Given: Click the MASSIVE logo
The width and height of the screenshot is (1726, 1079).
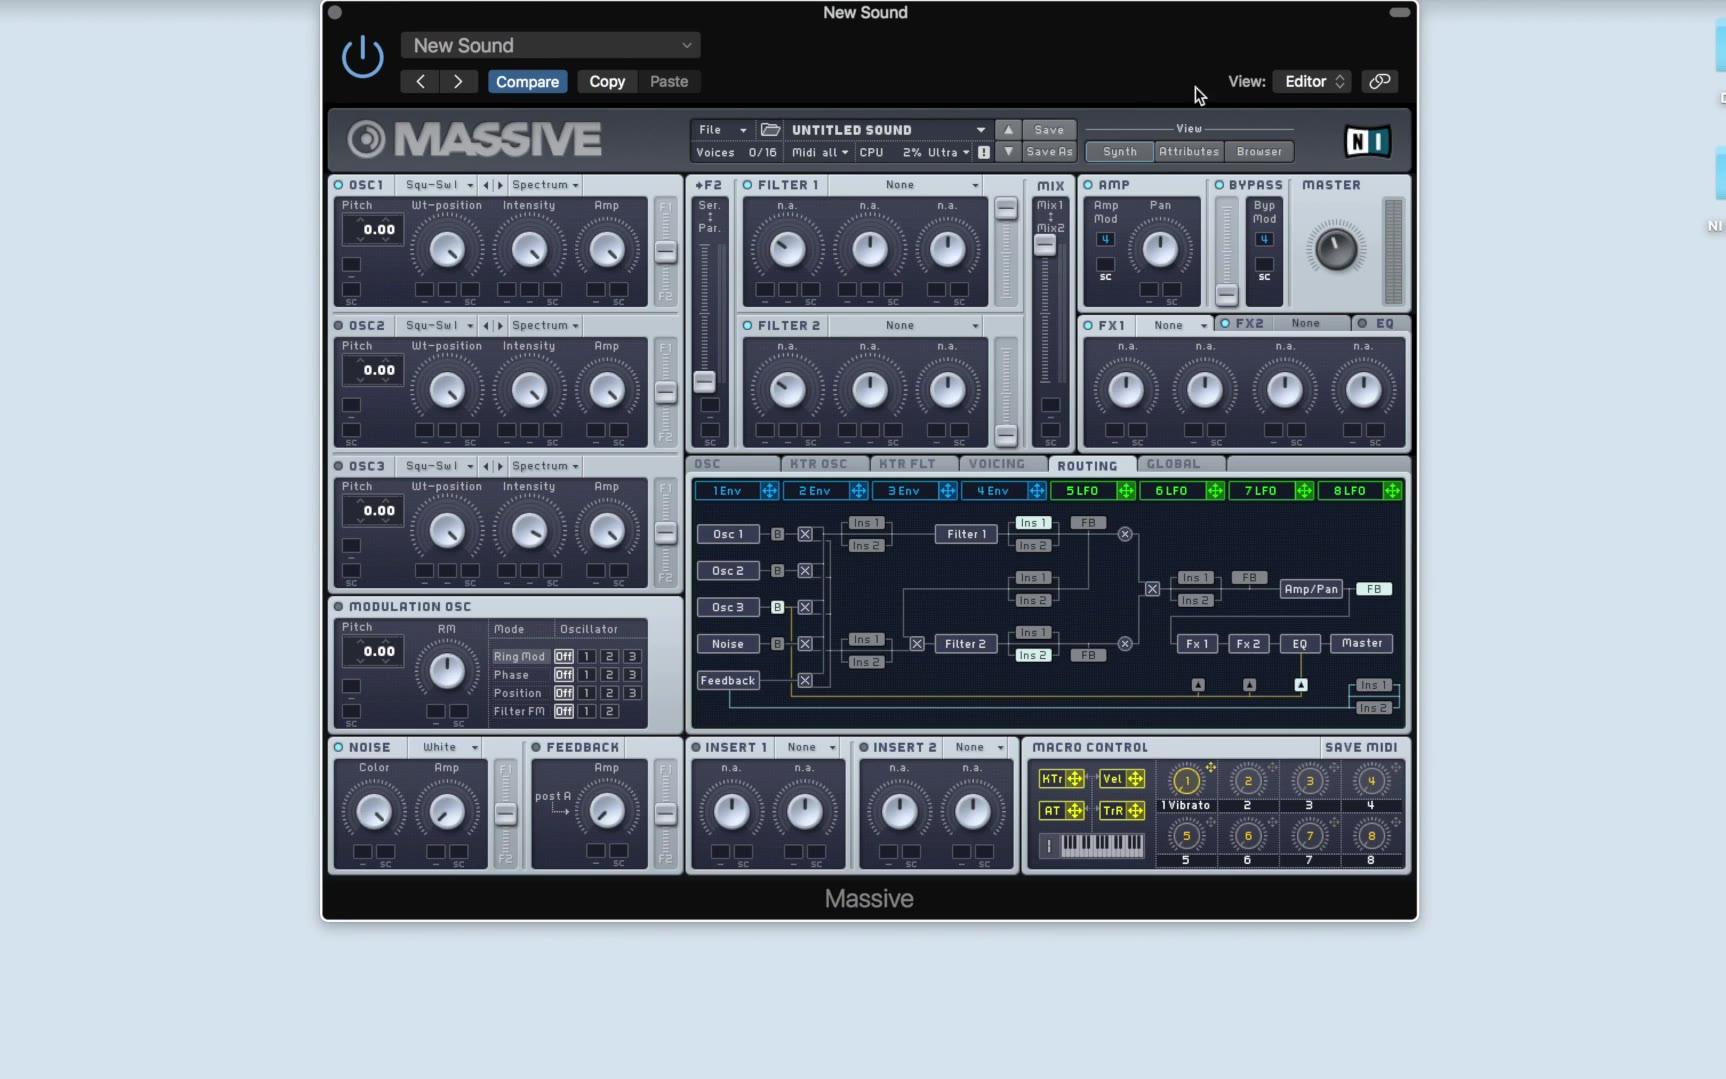Looking at the screenshot, I should (x=474, y=140).
